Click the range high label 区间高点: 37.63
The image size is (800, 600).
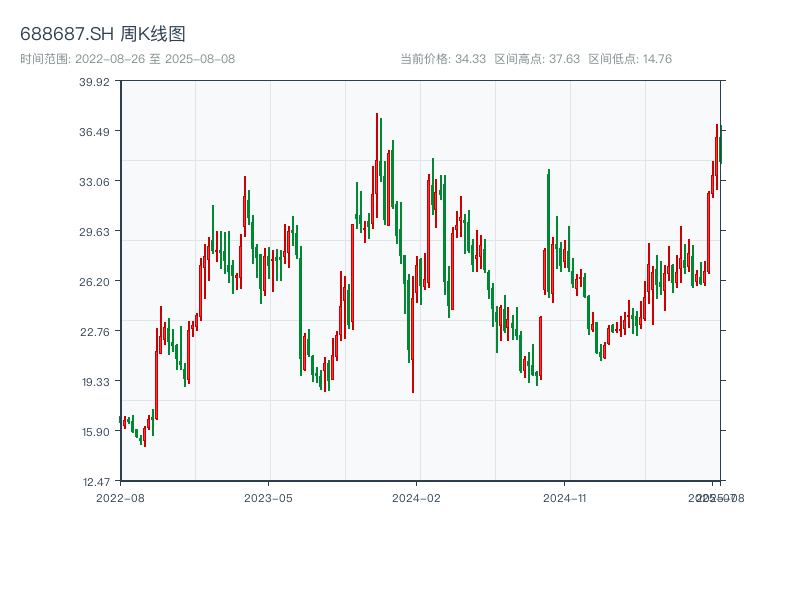coord(537,59)
